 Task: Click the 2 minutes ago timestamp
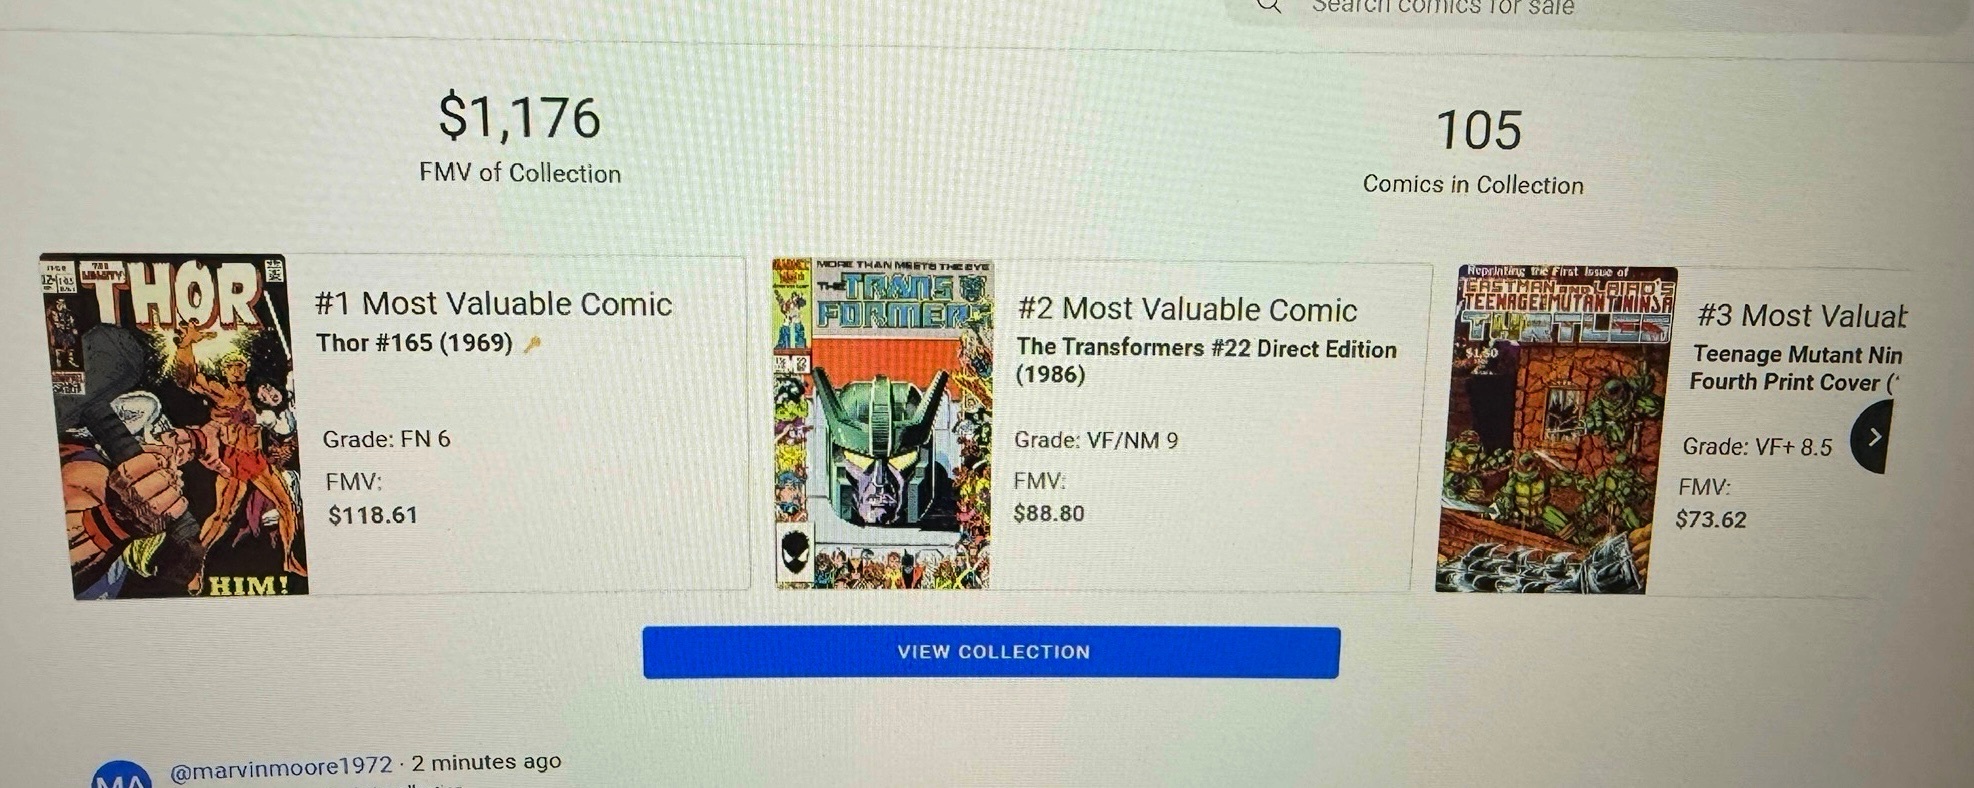486,762
